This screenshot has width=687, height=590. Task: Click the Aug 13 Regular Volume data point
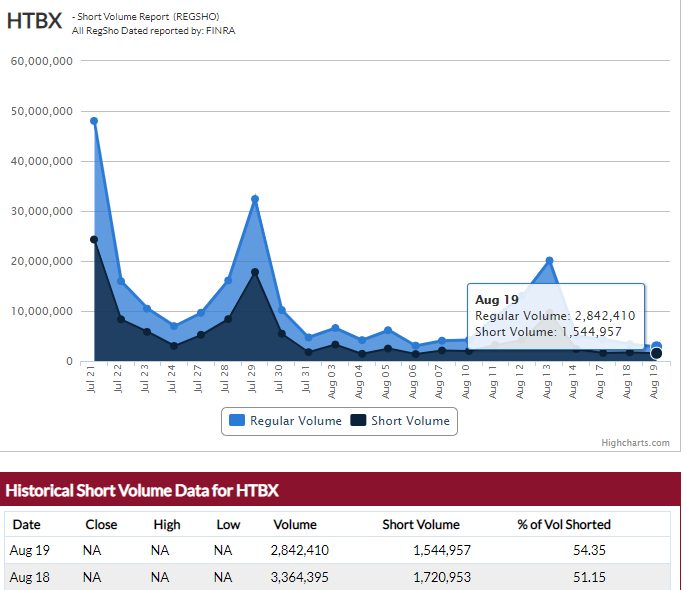pyautogui.click(x=549, y=261)
